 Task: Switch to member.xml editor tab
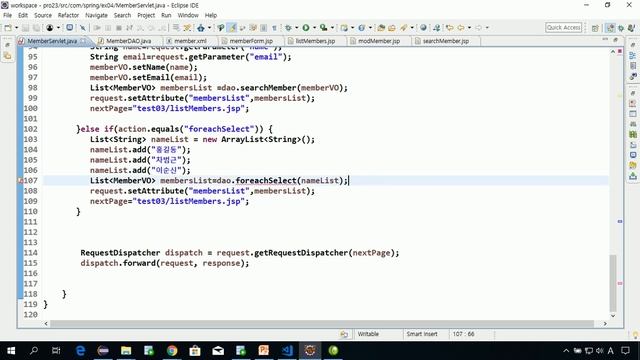pyautogui.click(x=190, y=41)
